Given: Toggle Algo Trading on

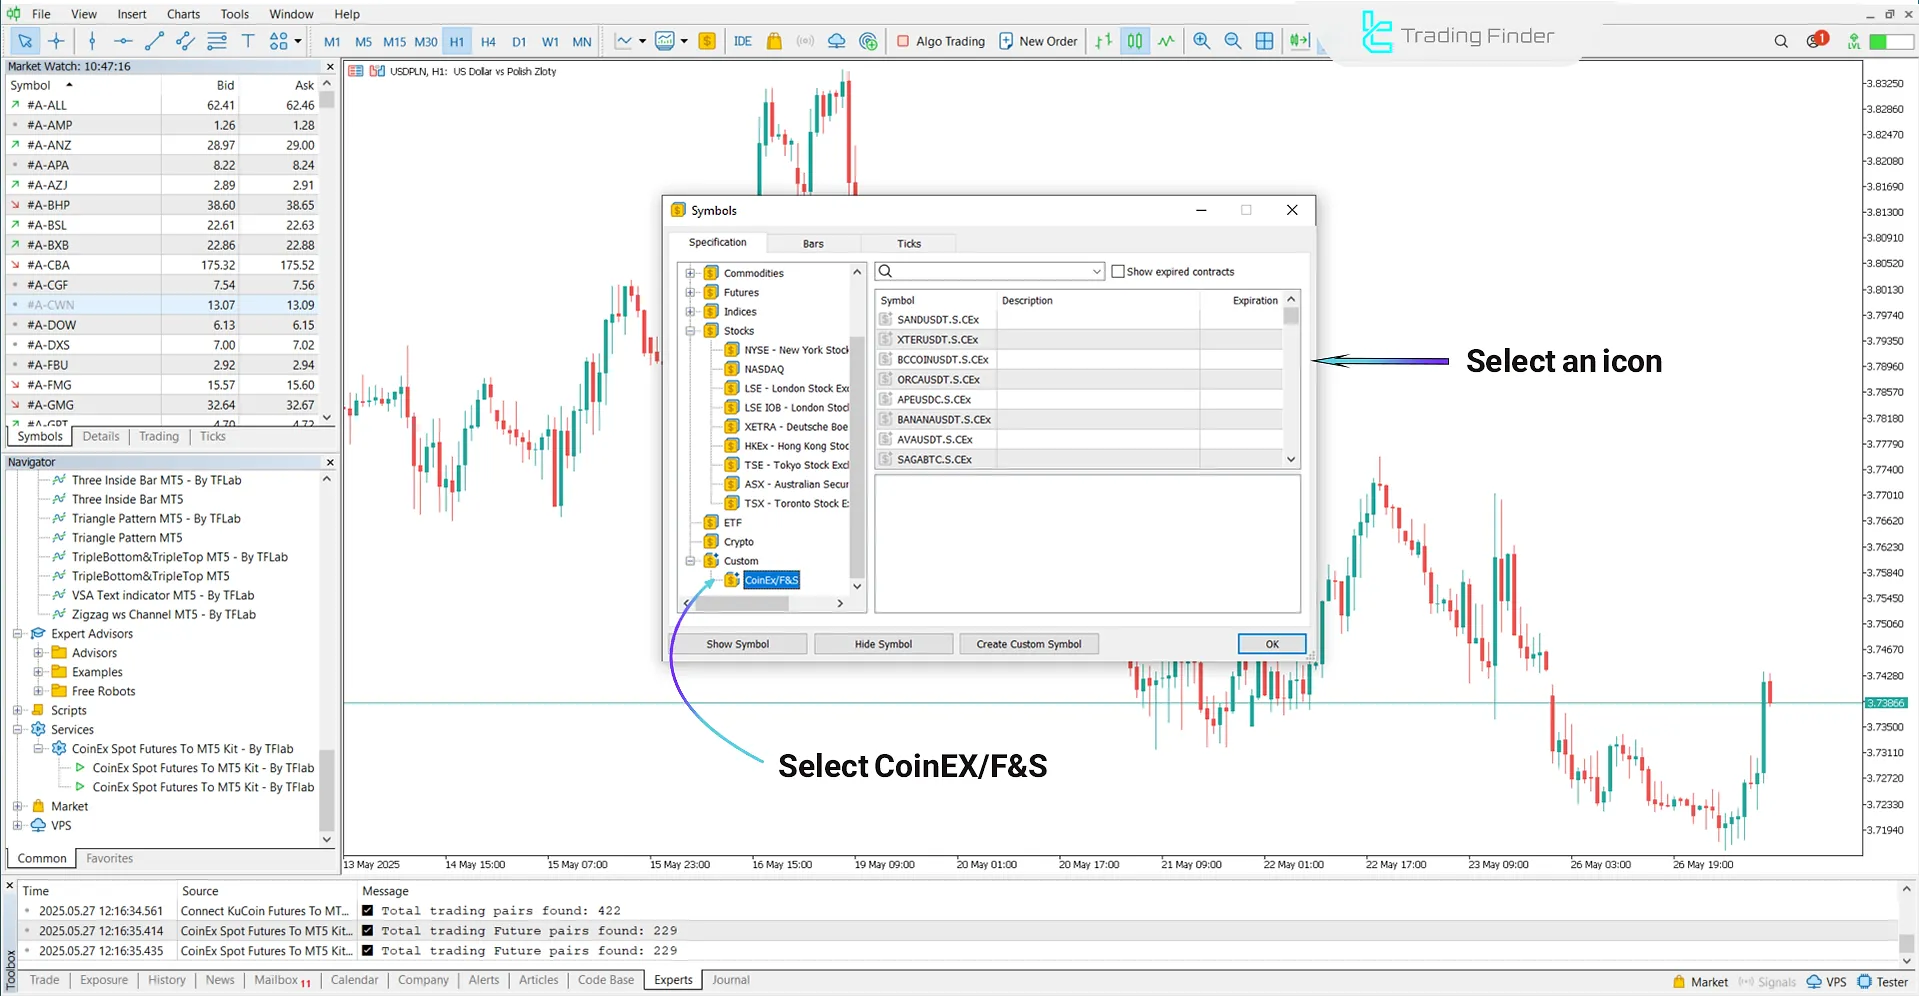Looking at the screenshot, I should 940,41.
